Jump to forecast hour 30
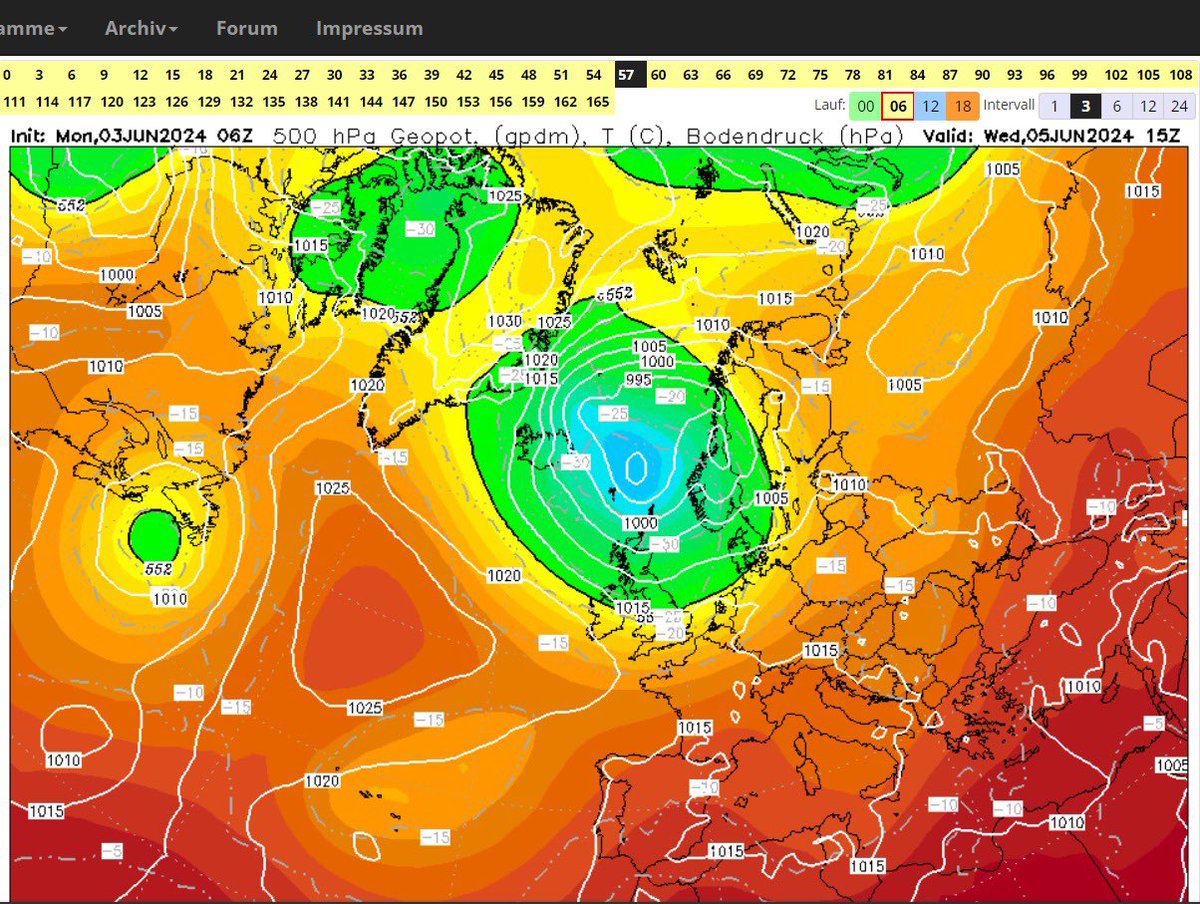This screenshot has height=904, width=1200. point(335,75)
